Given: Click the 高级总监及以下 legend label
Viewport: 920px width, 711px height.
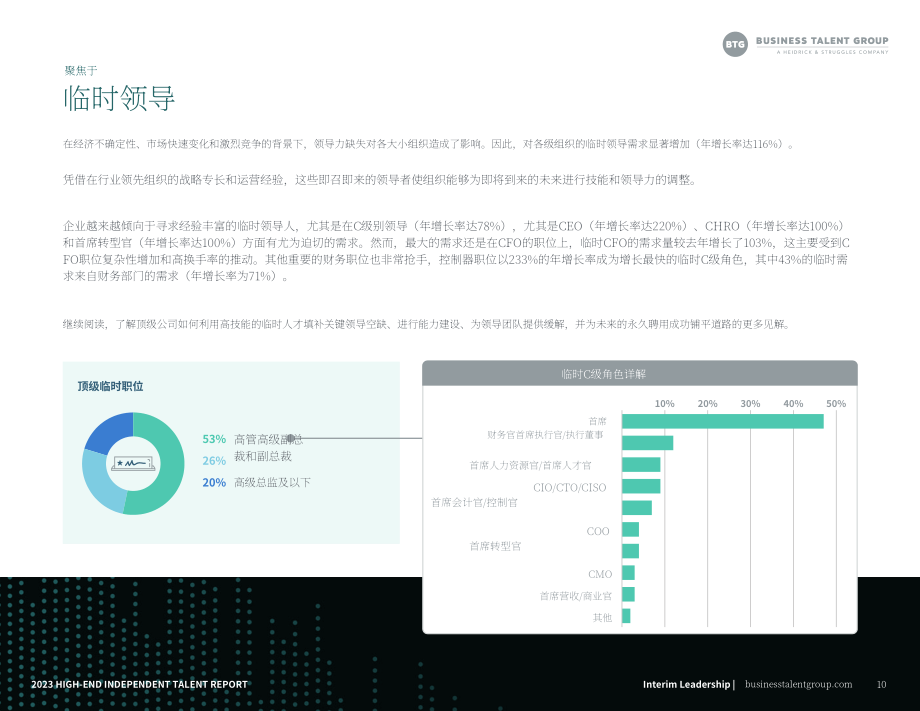Looking at the screenshot, I should [272, 483].
